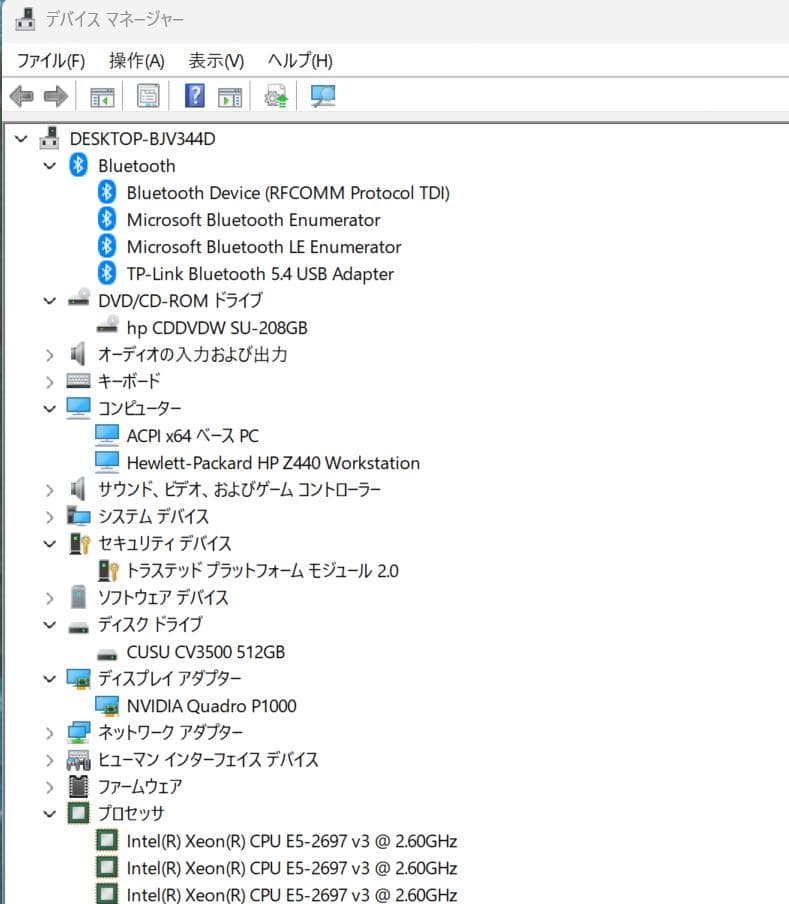Select Microsoft Bluetooth Enumerator
This screenshot has height=904, width=789.
coord(254,220)
